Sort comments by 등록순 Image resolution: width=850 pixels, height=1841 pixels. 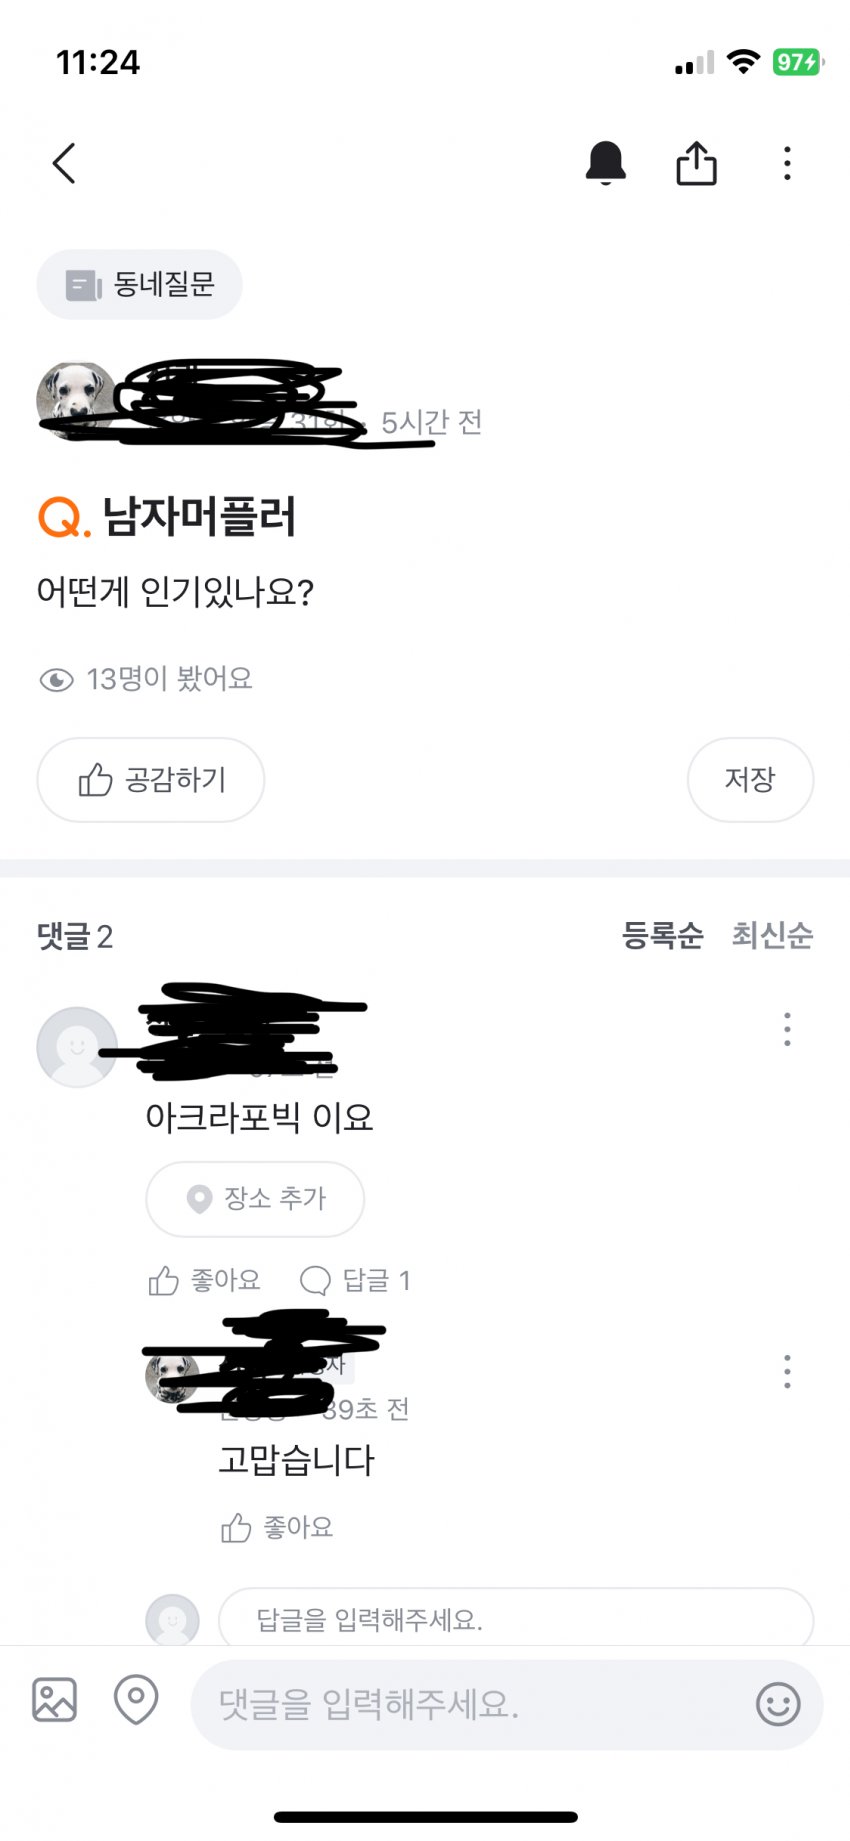[662, 936]
